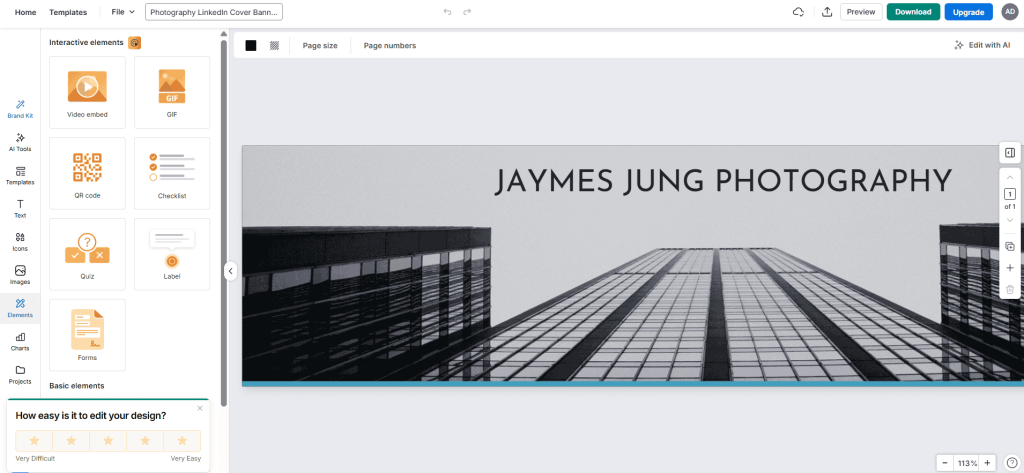Insert a Checklist element
The width and height of the screenshot is (1024, 473).
(172, 173)
